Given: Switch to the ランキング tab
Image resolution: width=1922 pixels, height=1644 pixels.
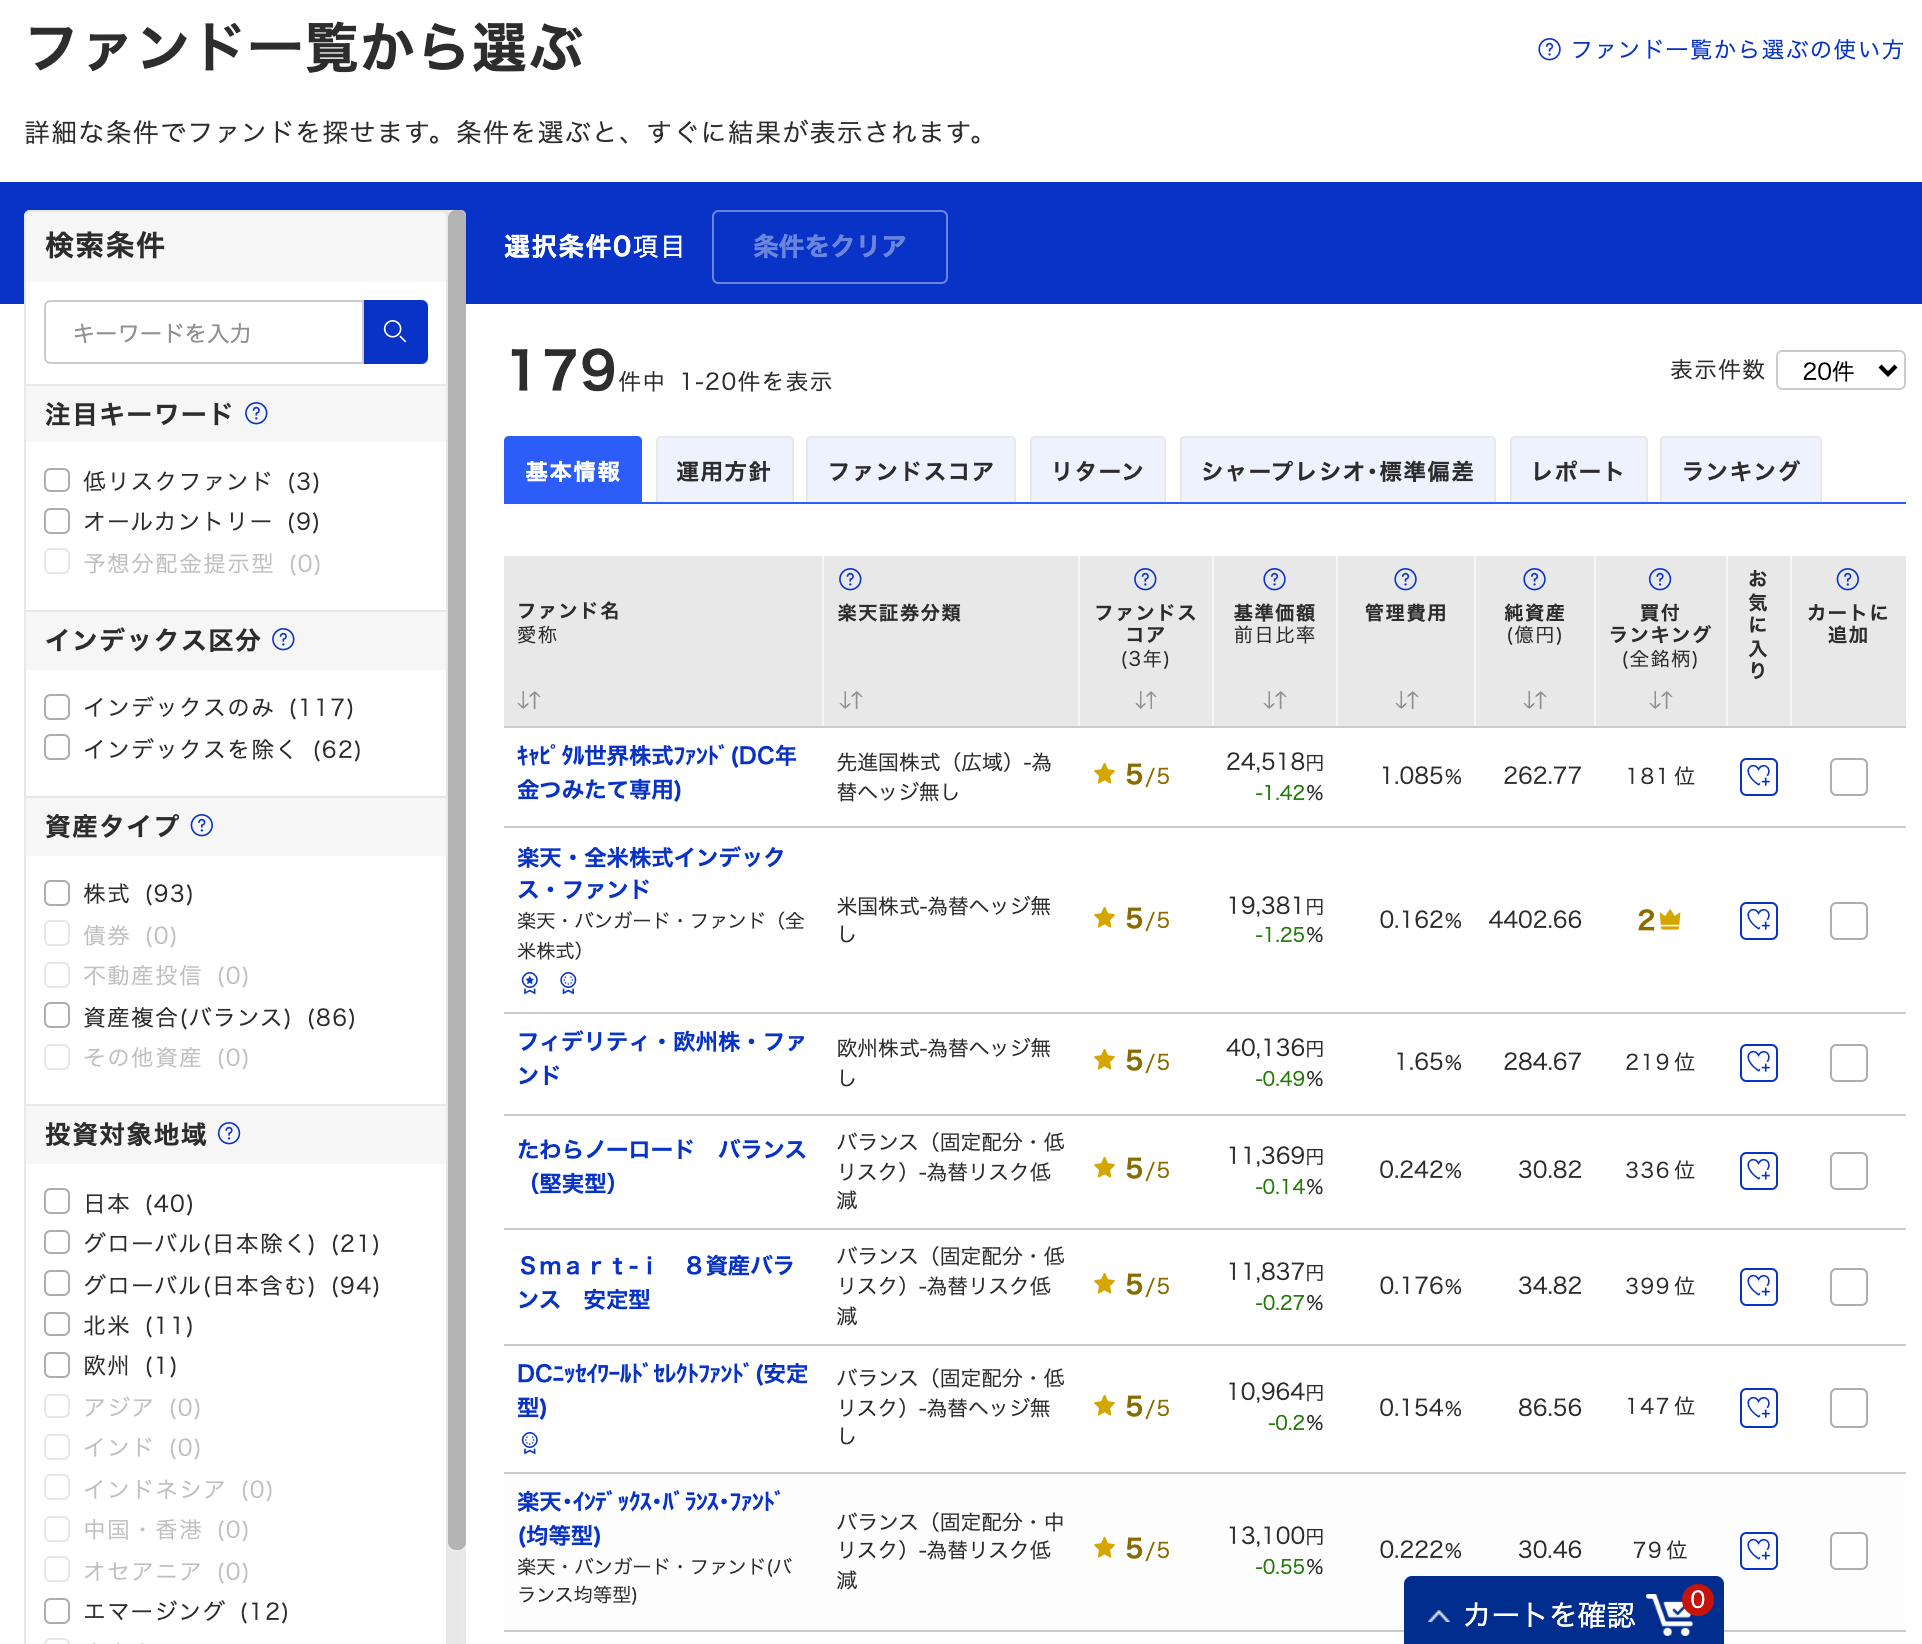Looking at the screenshot, I should (1741, 470).
